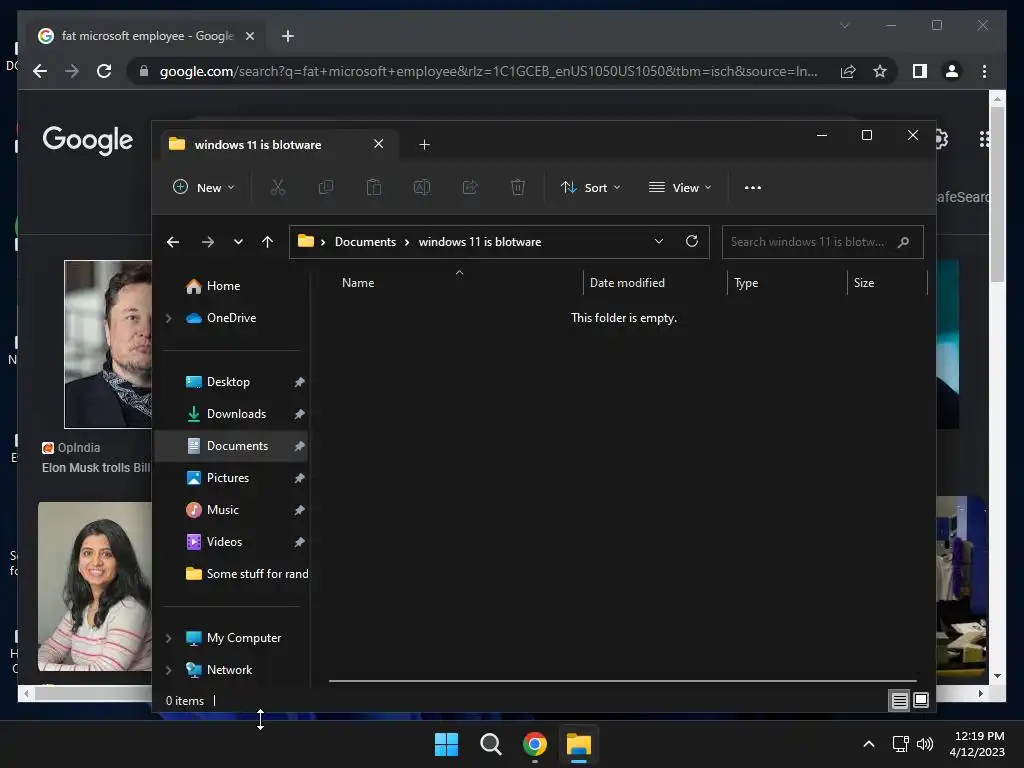Viewport: 1024px width, 768px height.
Task: Expand Network tree node
Action: [168, 670]
